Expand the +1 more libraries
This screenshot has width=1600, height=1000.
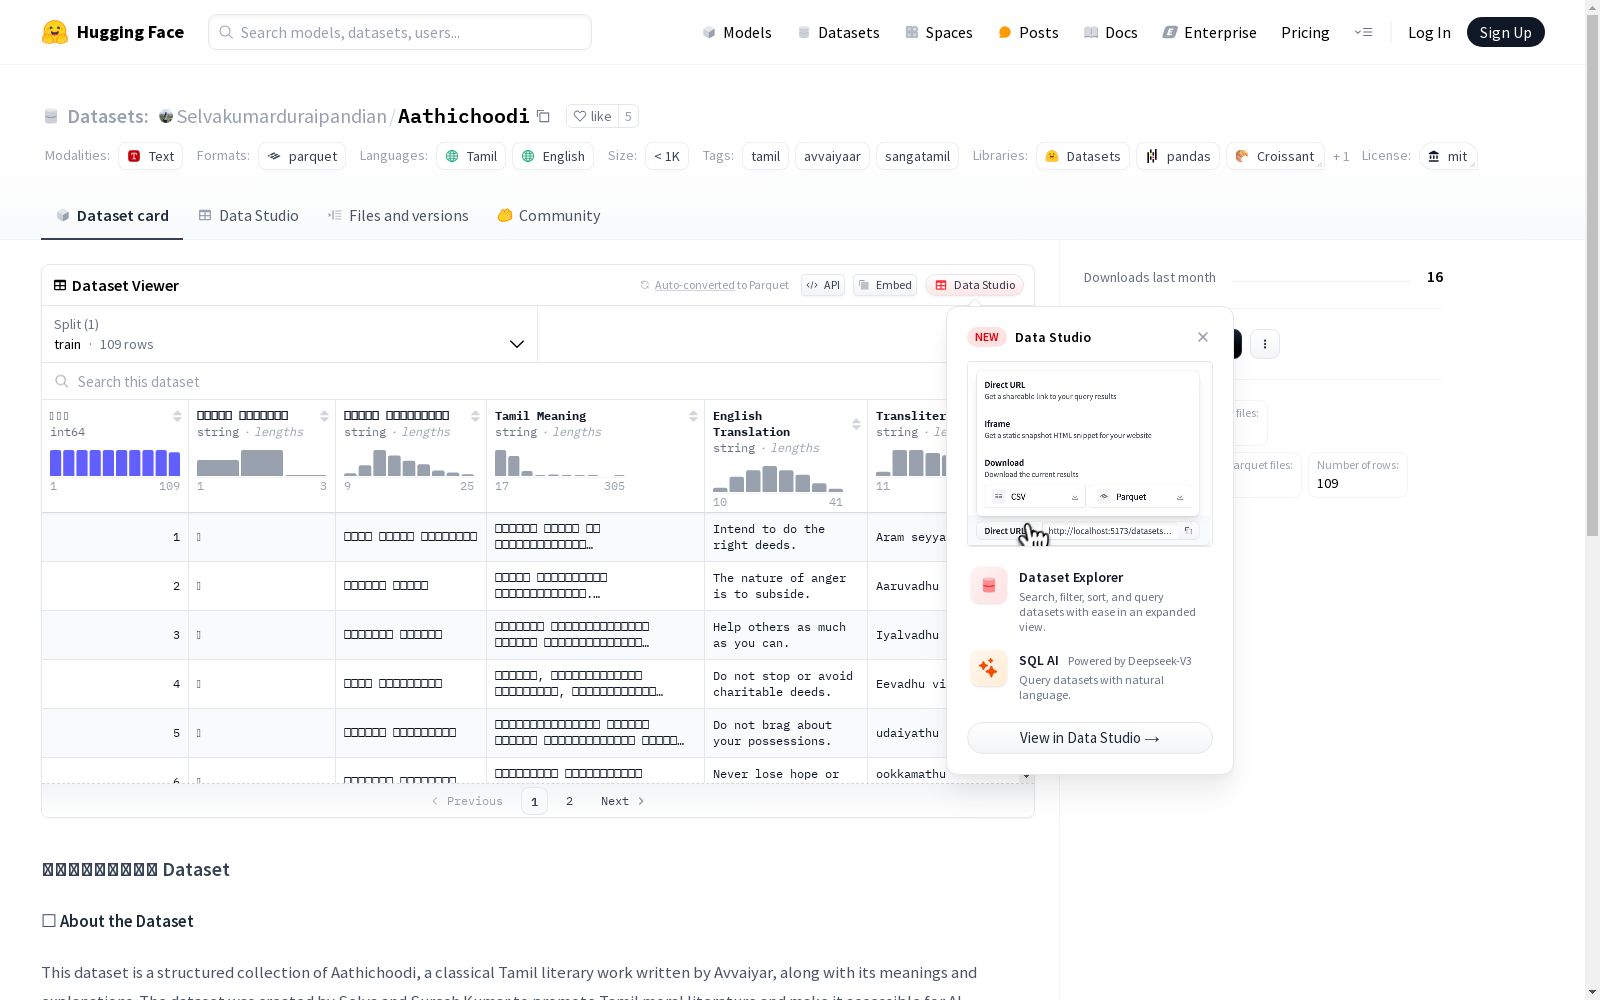[1341, 156]
